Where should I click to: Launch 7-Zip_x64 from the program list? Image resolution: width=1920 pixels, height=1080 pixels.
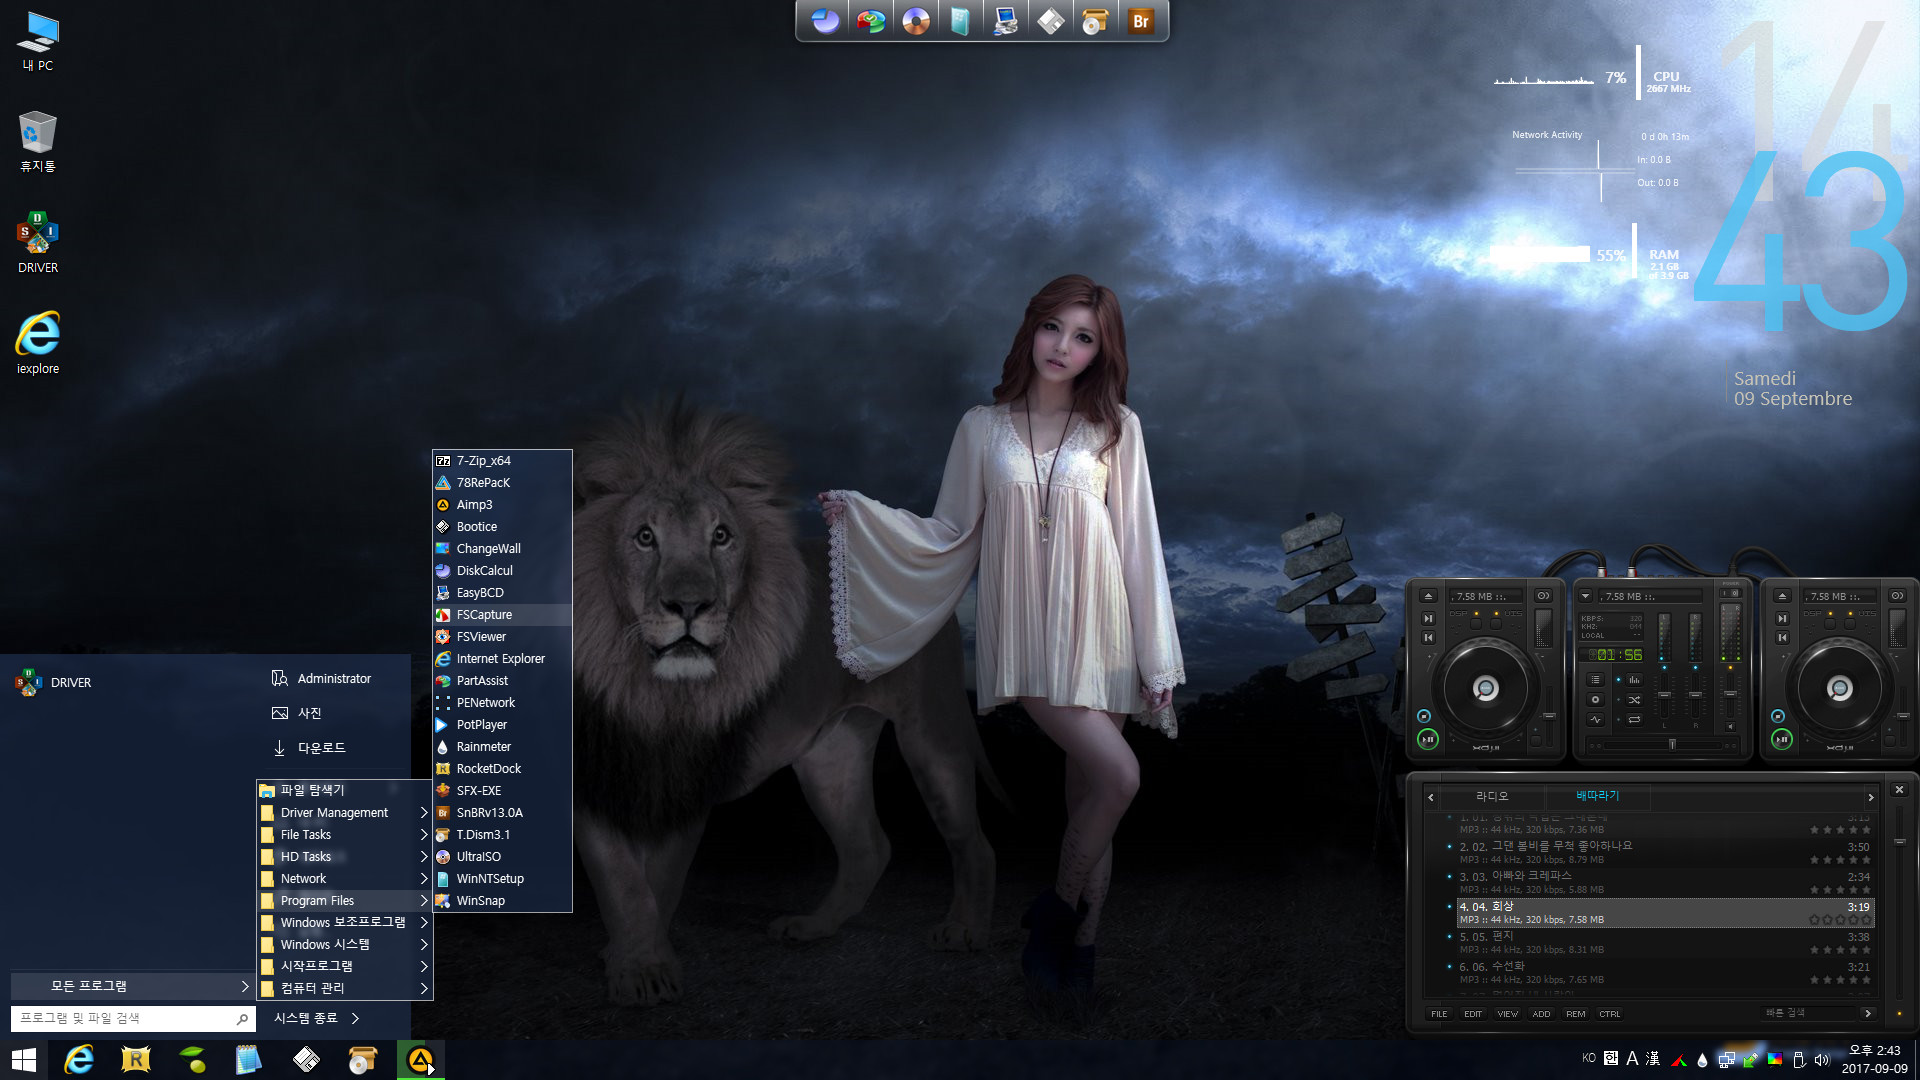[x=502, y=461]
